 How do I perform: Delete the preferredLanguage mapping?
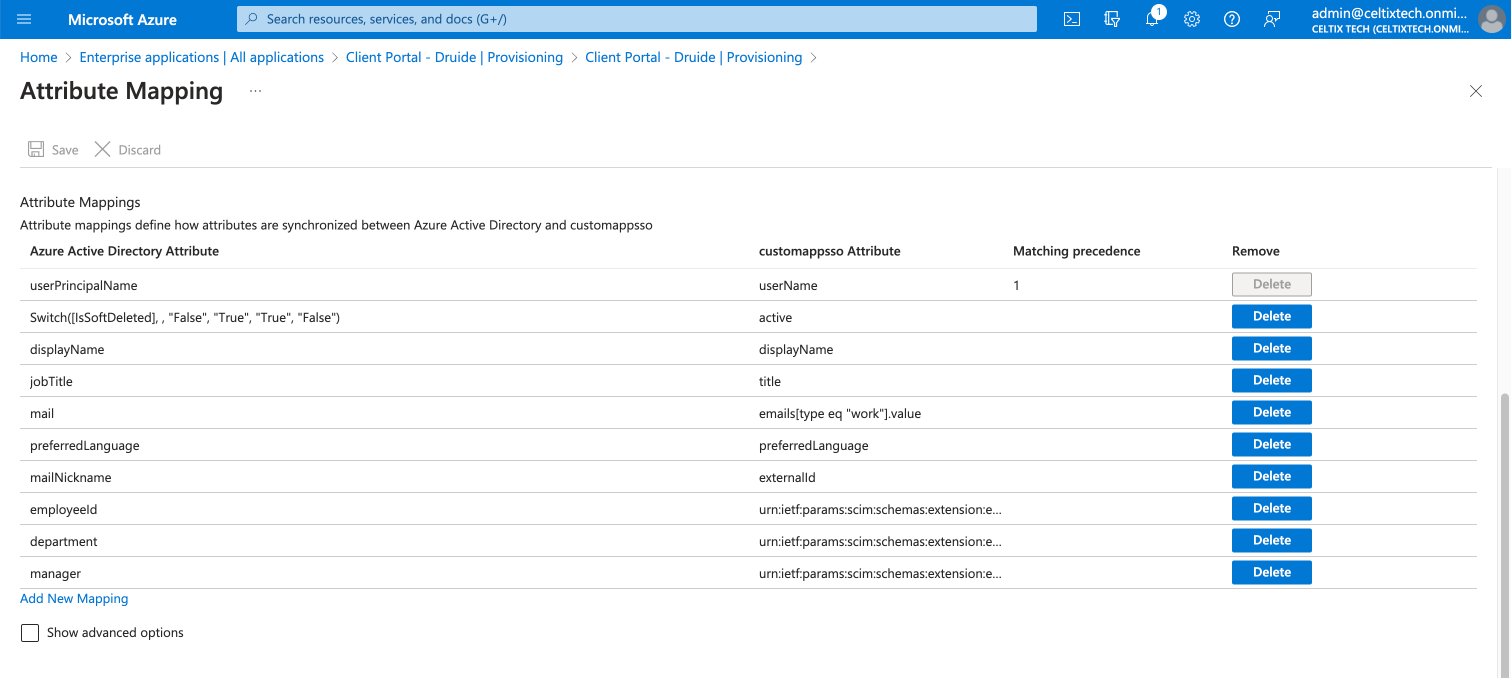coord(1272,445)
